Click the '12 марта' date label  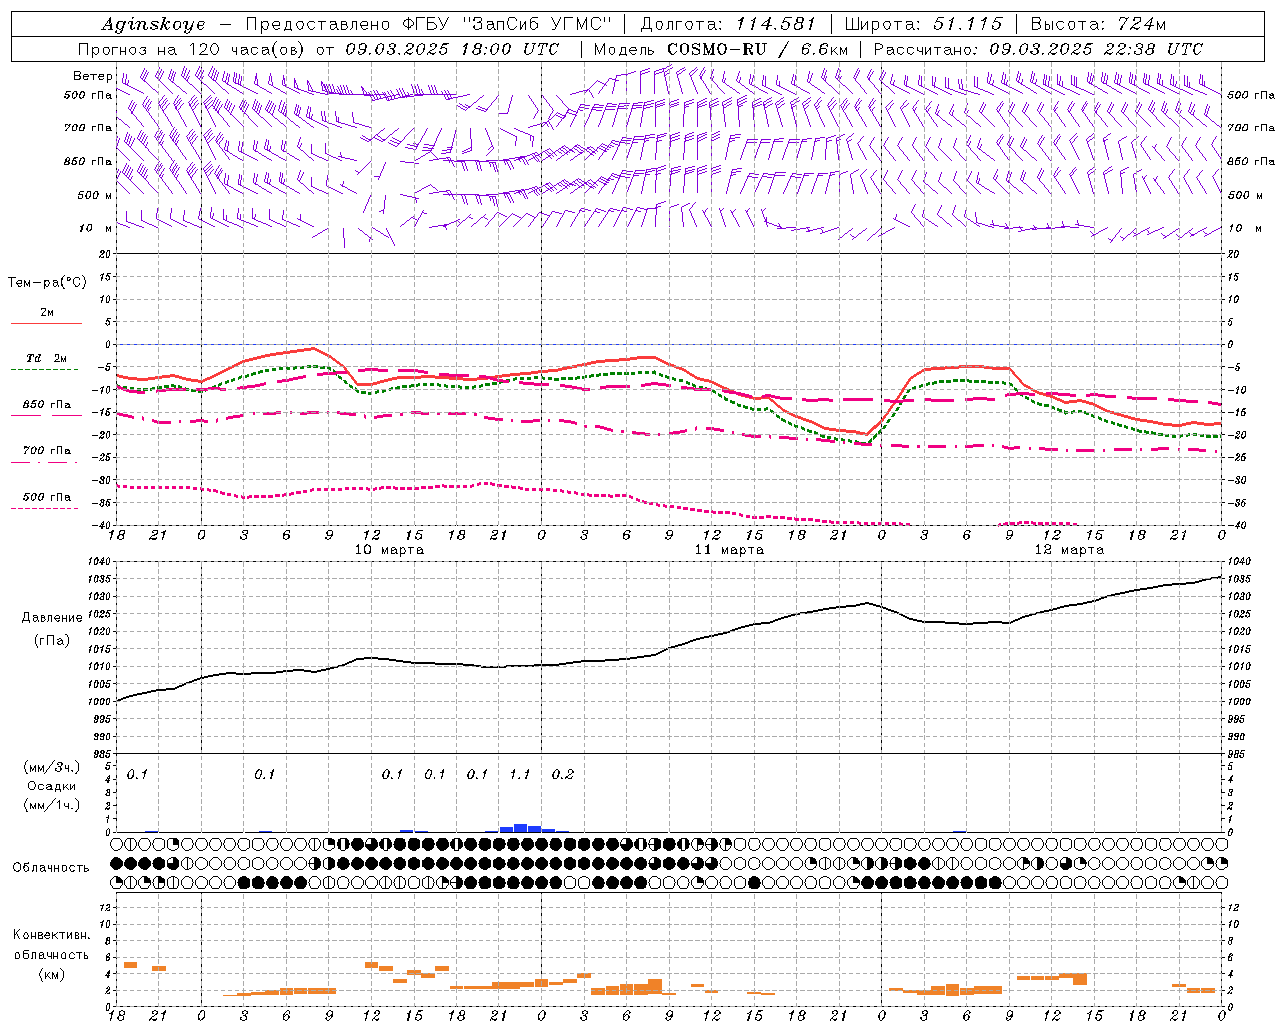point(1069,550)
